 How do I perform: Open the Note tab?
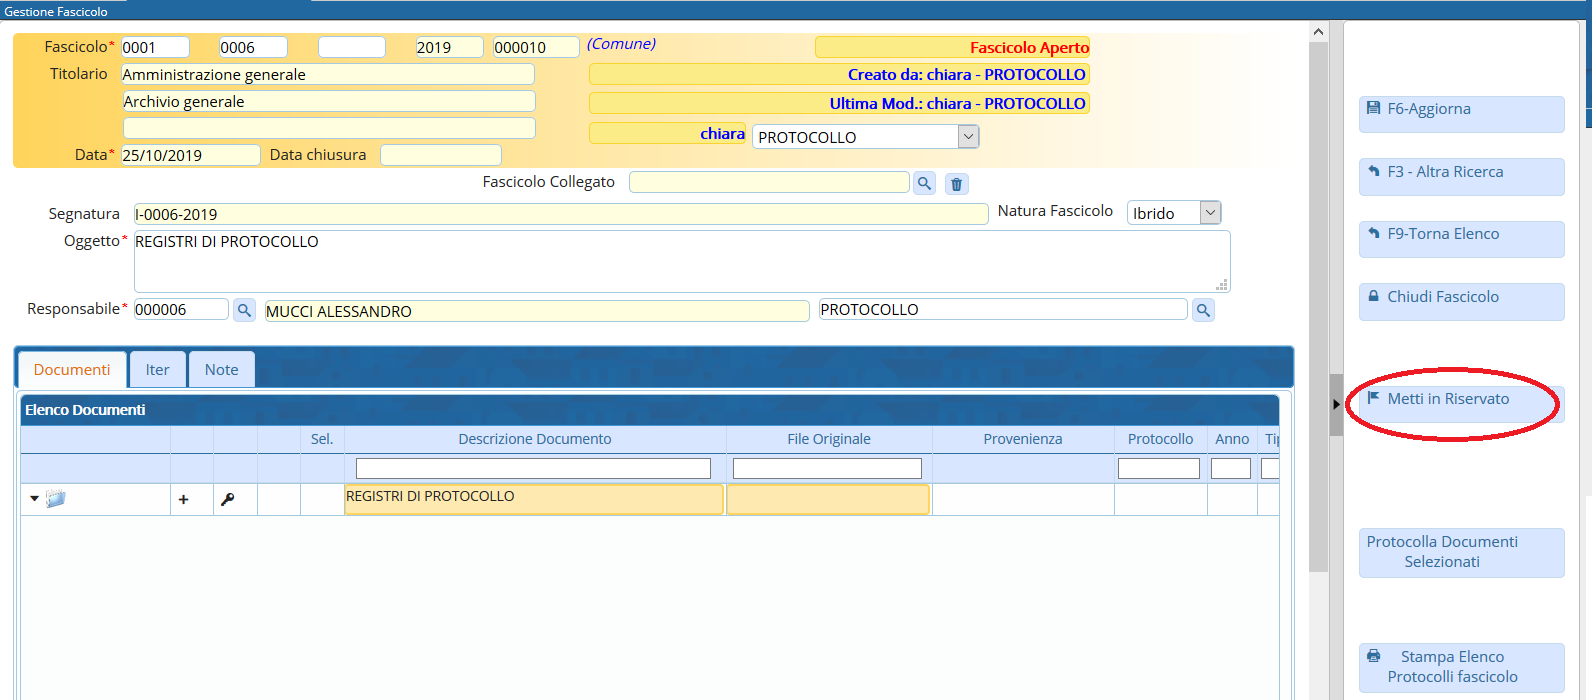[221, 370]
